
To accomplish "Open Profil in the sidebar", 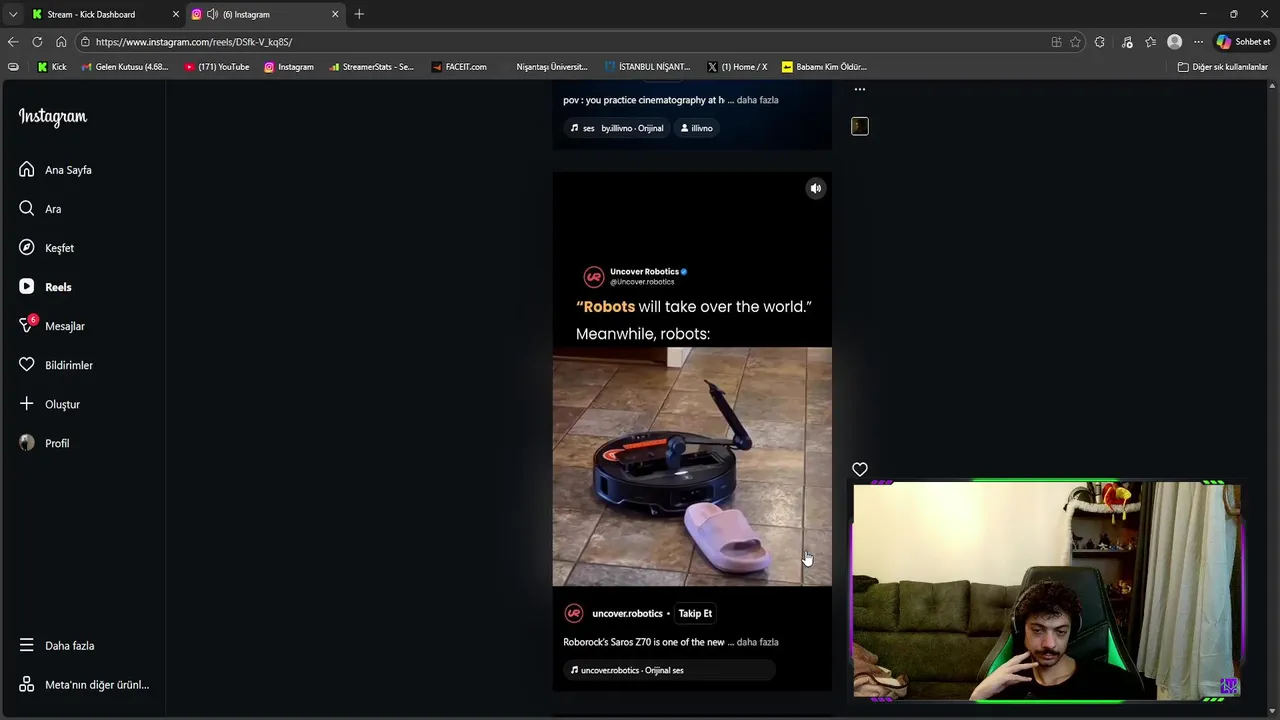I will [x=44, y=443].
